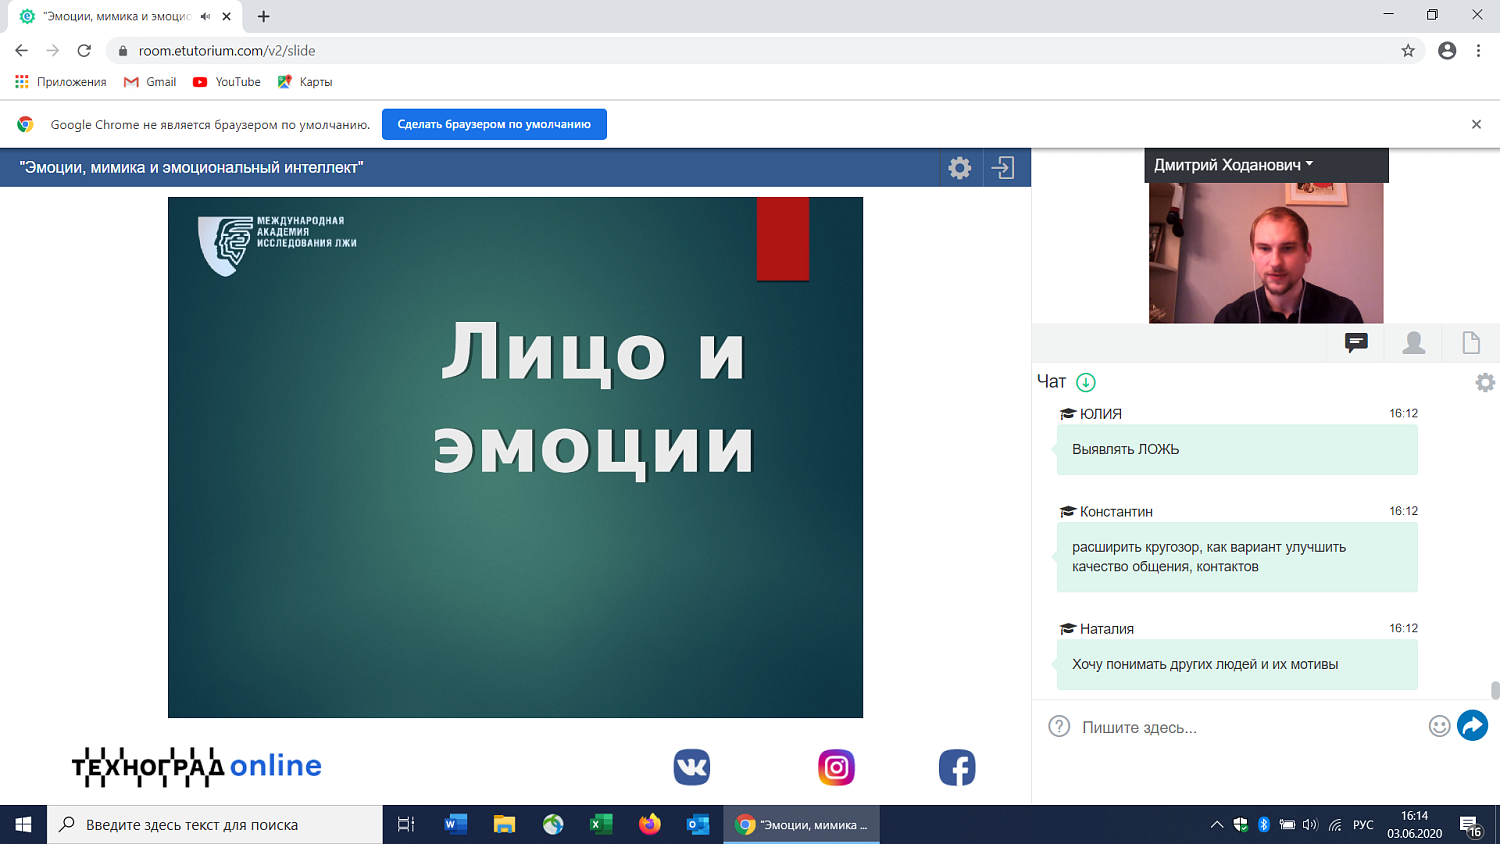Click the exit room icon in header
This screenshot has height=844, width=1500.
1003,168
